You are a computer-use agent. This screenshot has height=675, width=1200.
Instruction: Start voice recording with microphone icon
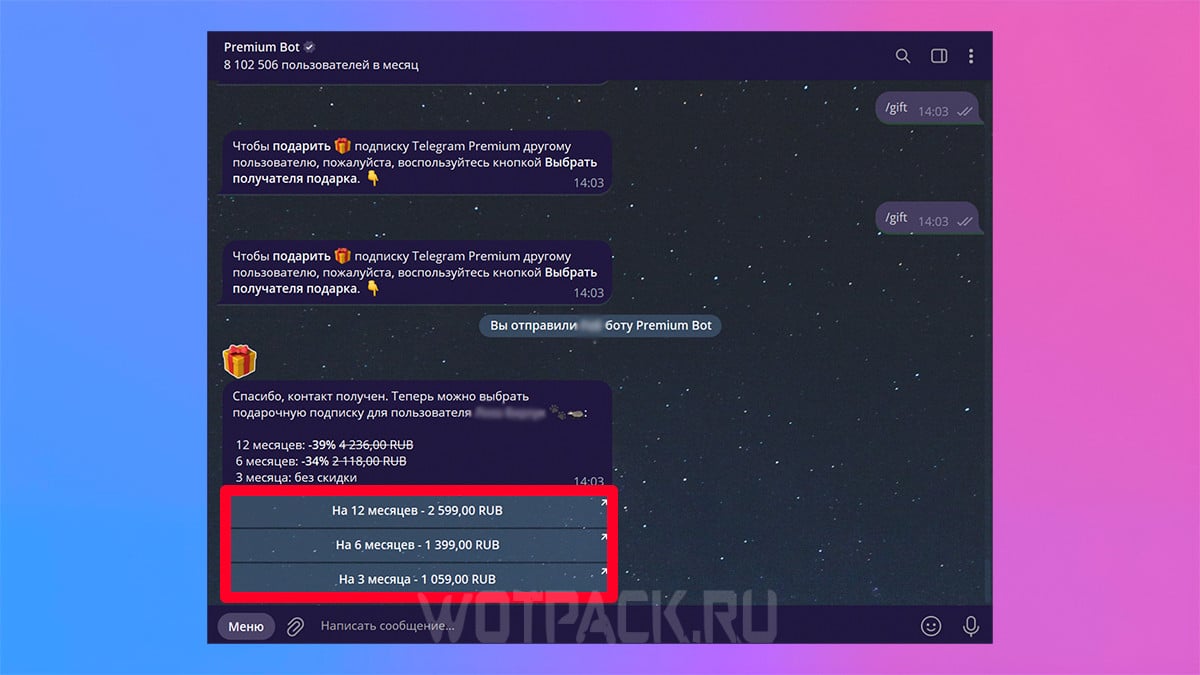[970, 626]
